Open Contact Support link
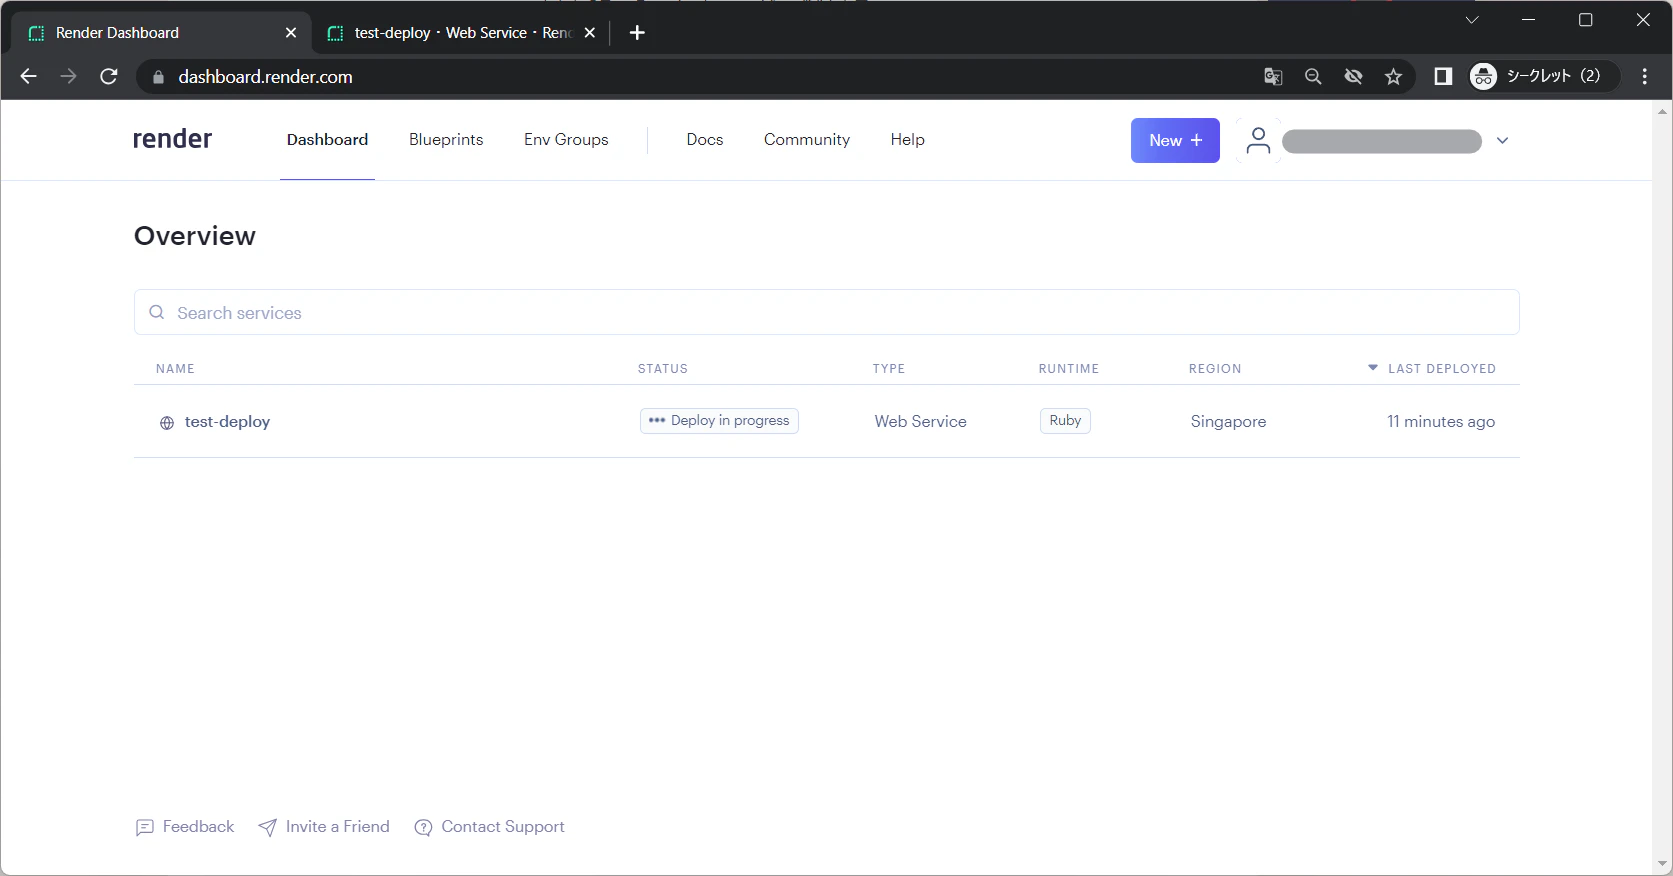The width and height of the screenshot is (1673, 876). 490,827
